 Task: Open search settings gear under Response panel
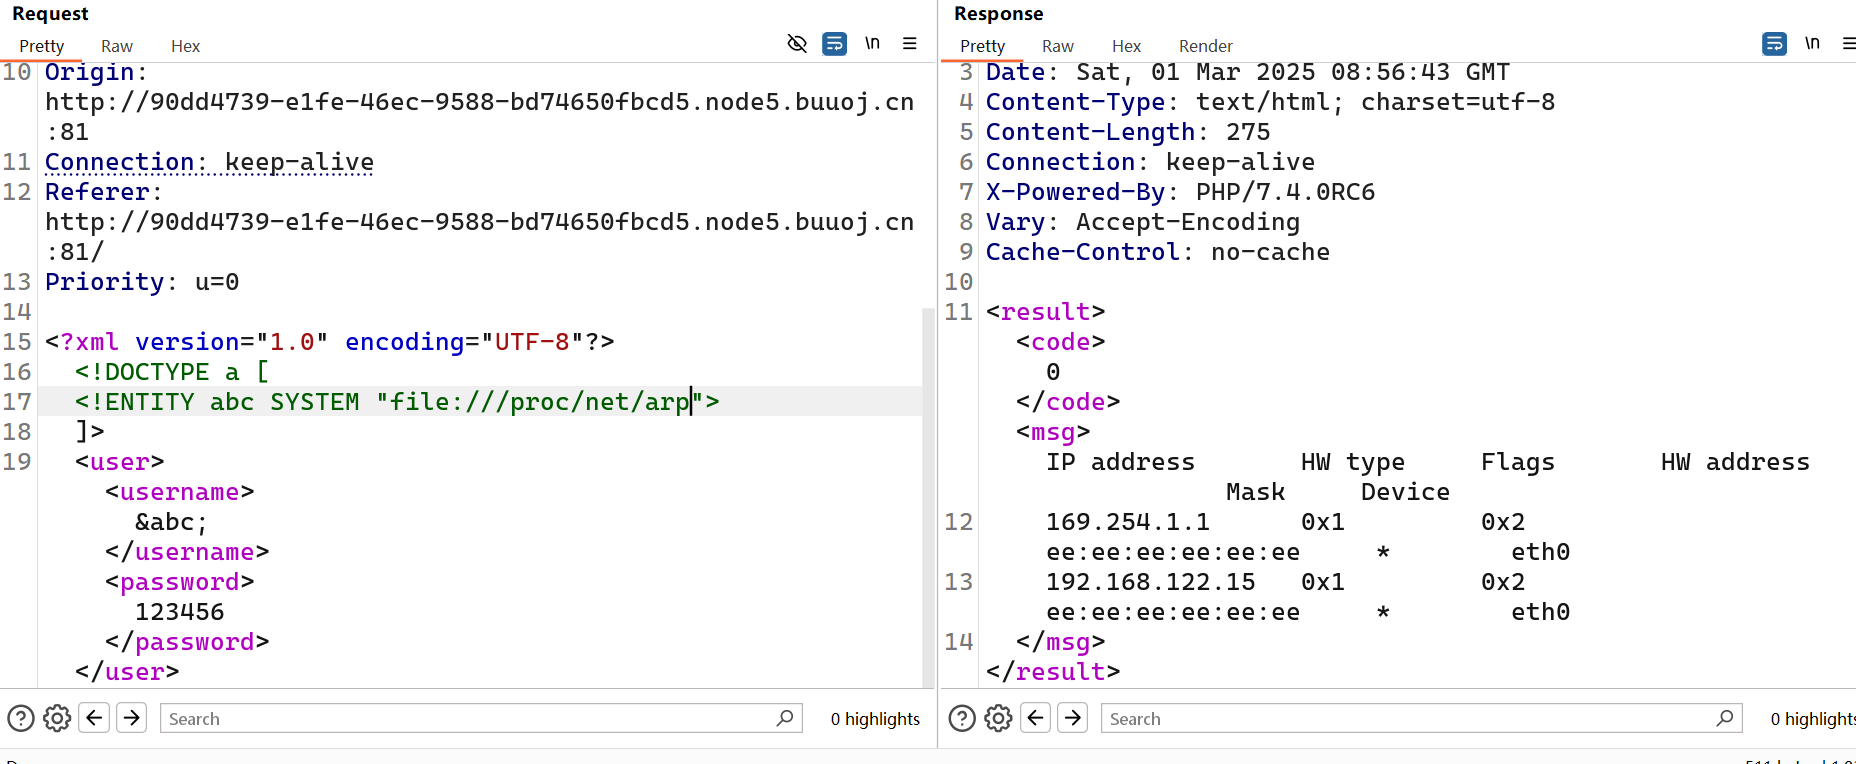pos(998,718)
